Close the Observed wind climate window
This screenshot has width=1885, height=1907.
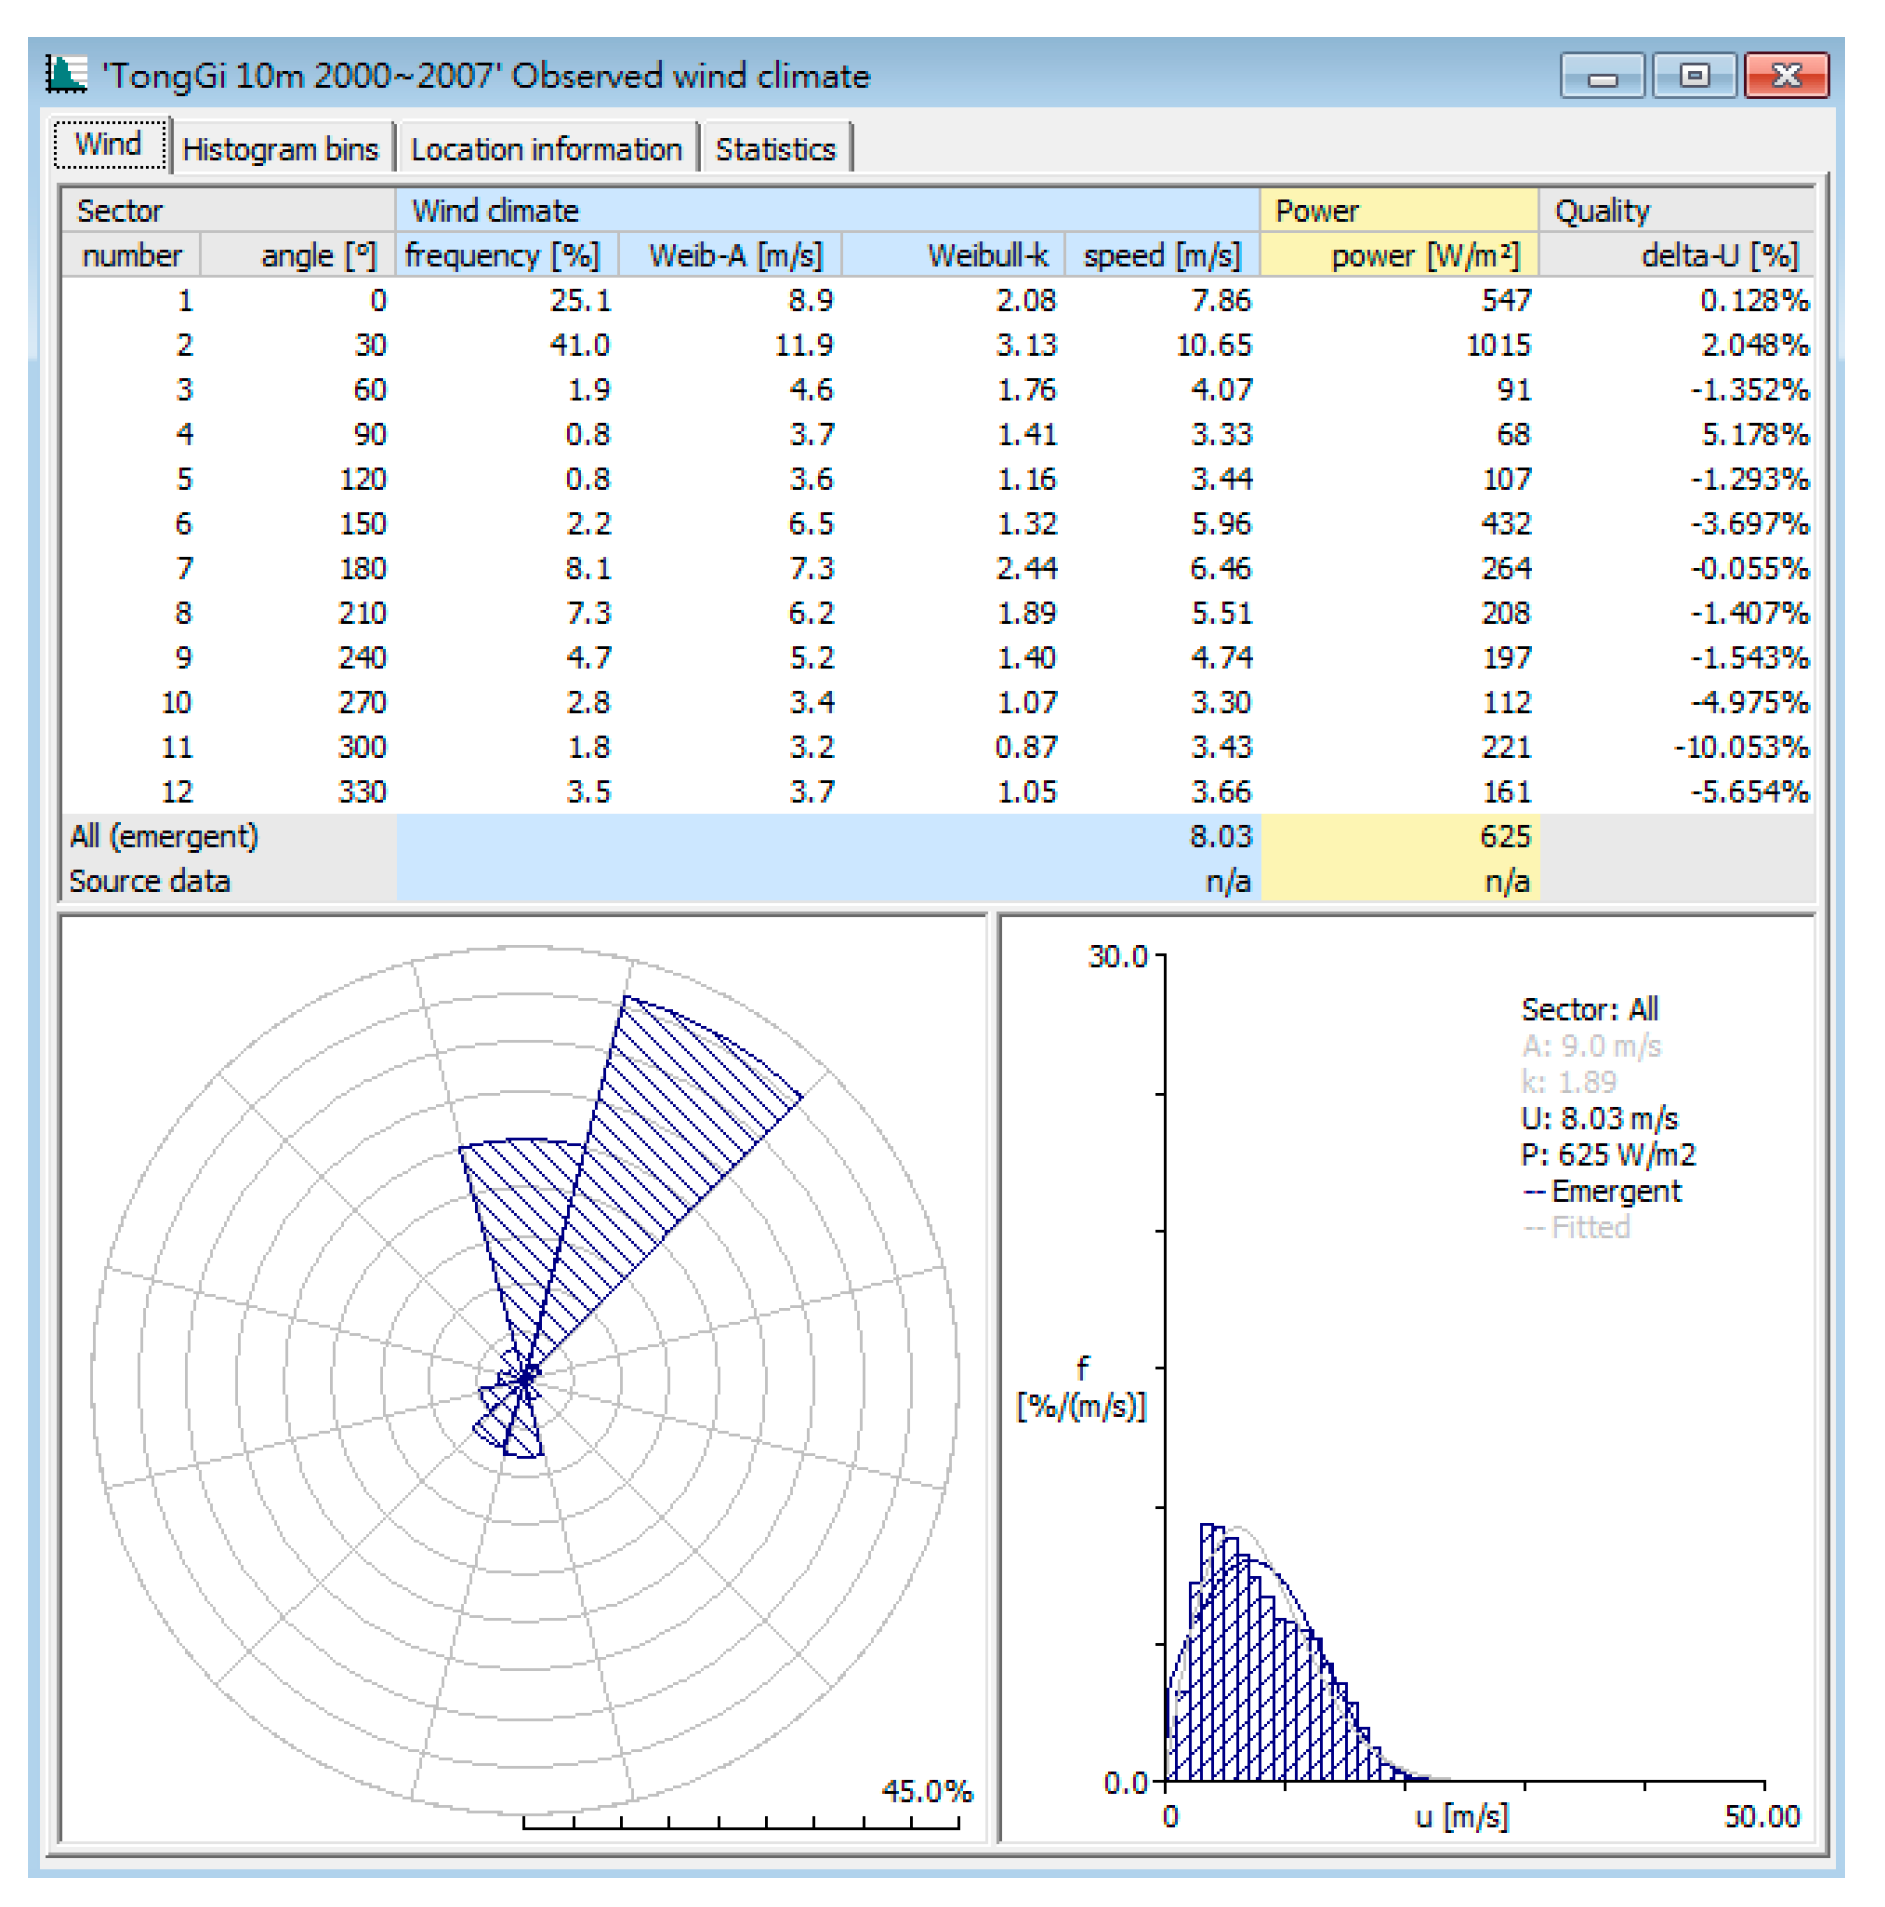1785,76
